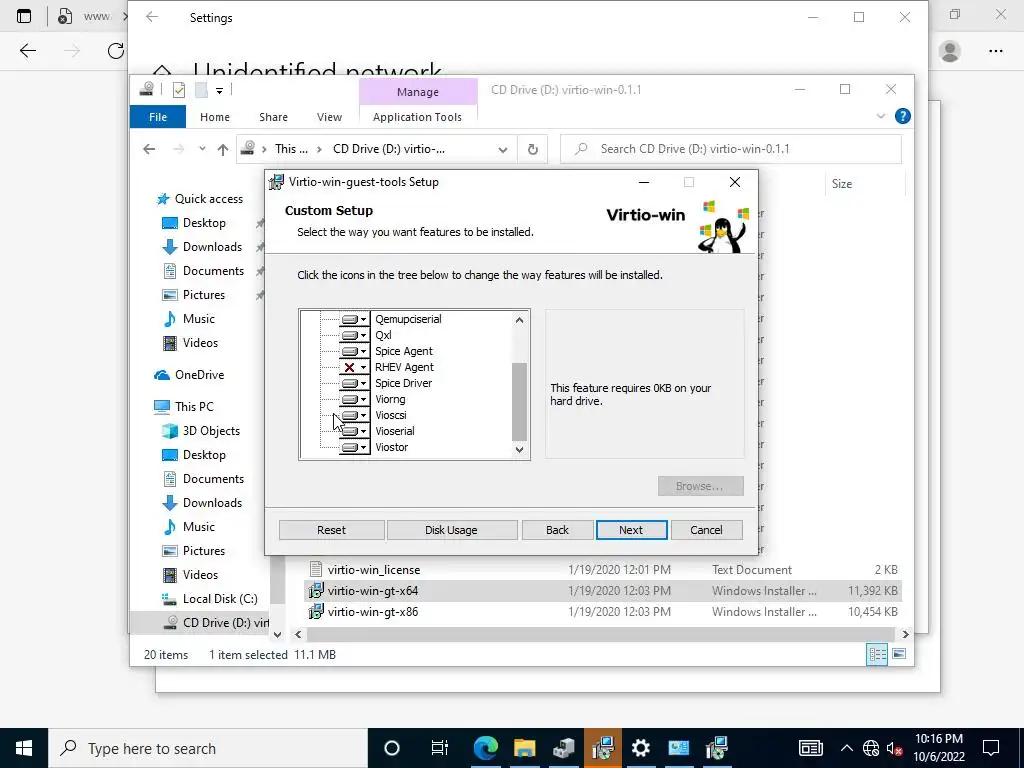Go Back in the setup wizard
1024x768 pixels.
point(557,530)
